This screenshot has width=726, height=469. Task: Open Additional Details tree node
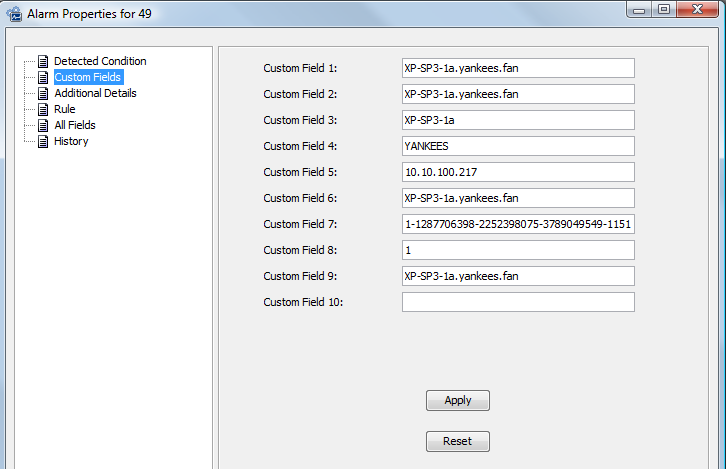(95, 94)
